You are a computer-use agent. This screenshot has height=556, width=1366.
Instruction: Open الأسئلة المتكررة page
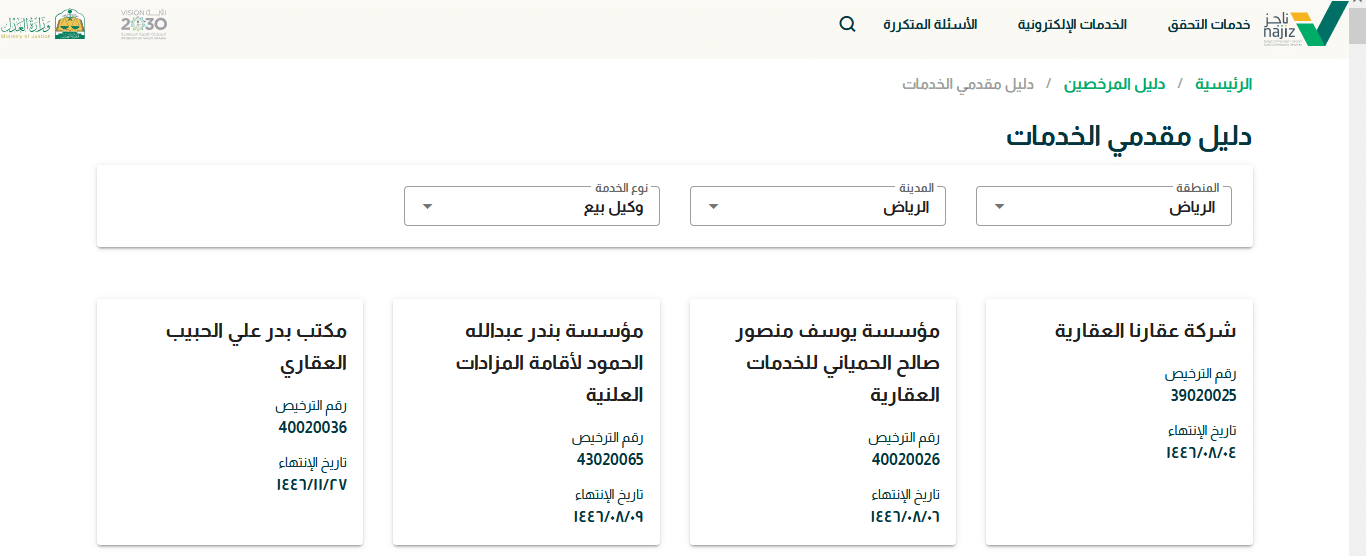930,24
